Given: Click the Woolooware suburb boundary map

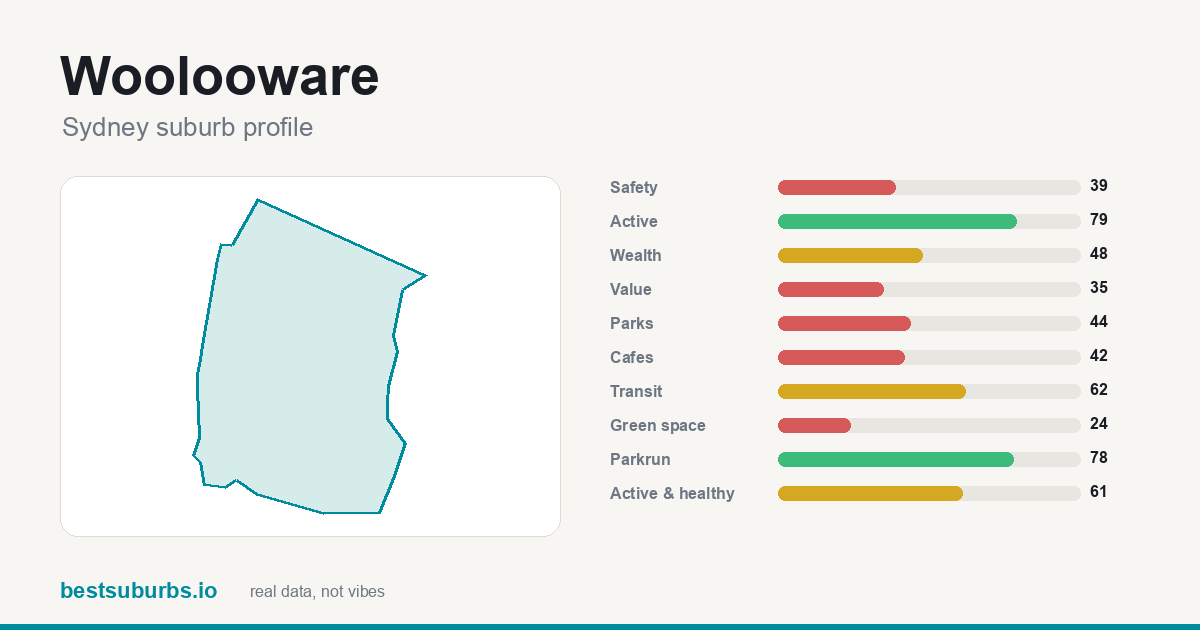Looking at the screenshot, I should 310,356.
